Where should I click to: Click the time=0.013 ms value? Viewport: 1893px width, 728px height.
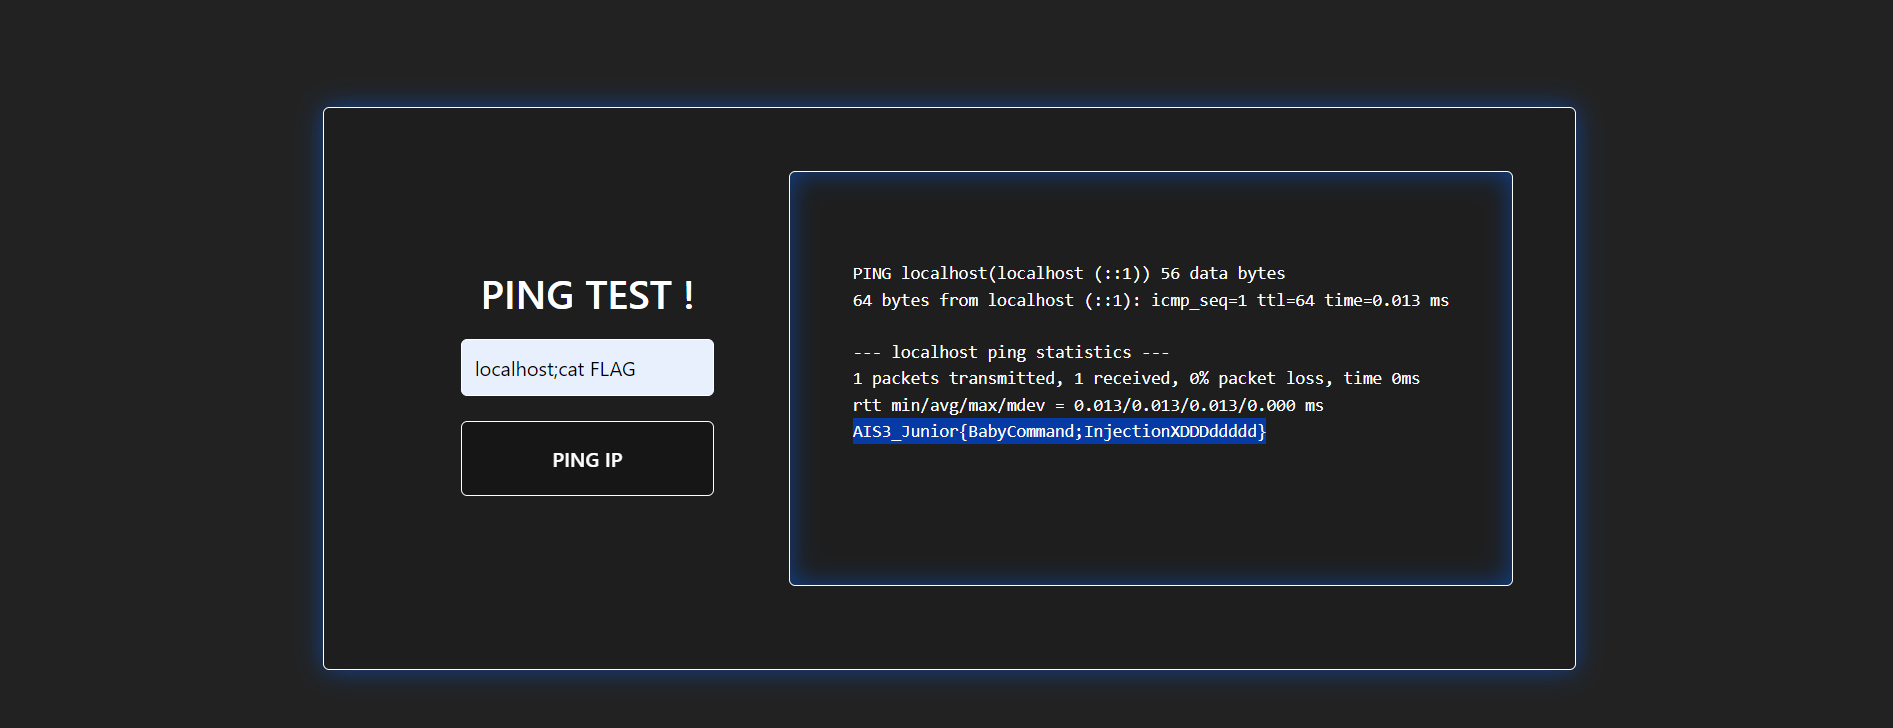click(x=1386, y=301)
